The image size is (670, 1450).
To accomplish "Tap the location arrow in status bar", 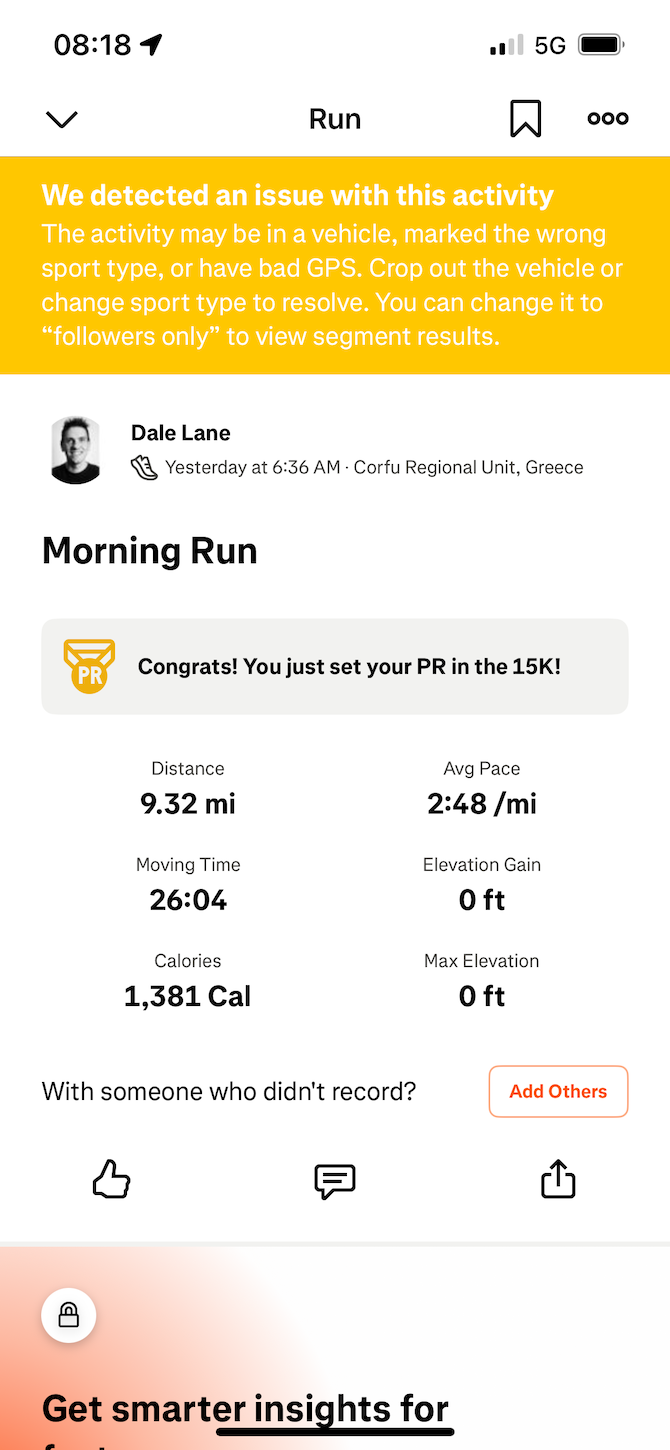I will pyautogui.click(x=152, y=45).
